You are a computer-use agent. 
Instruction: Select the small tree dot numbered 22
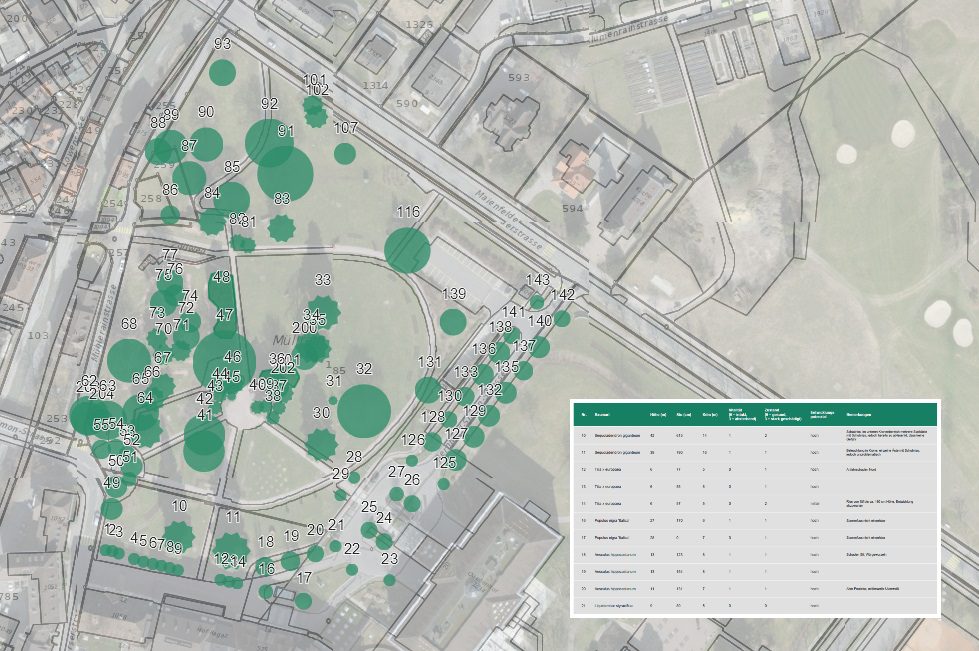pyautogui.click(x=352, y=569)
